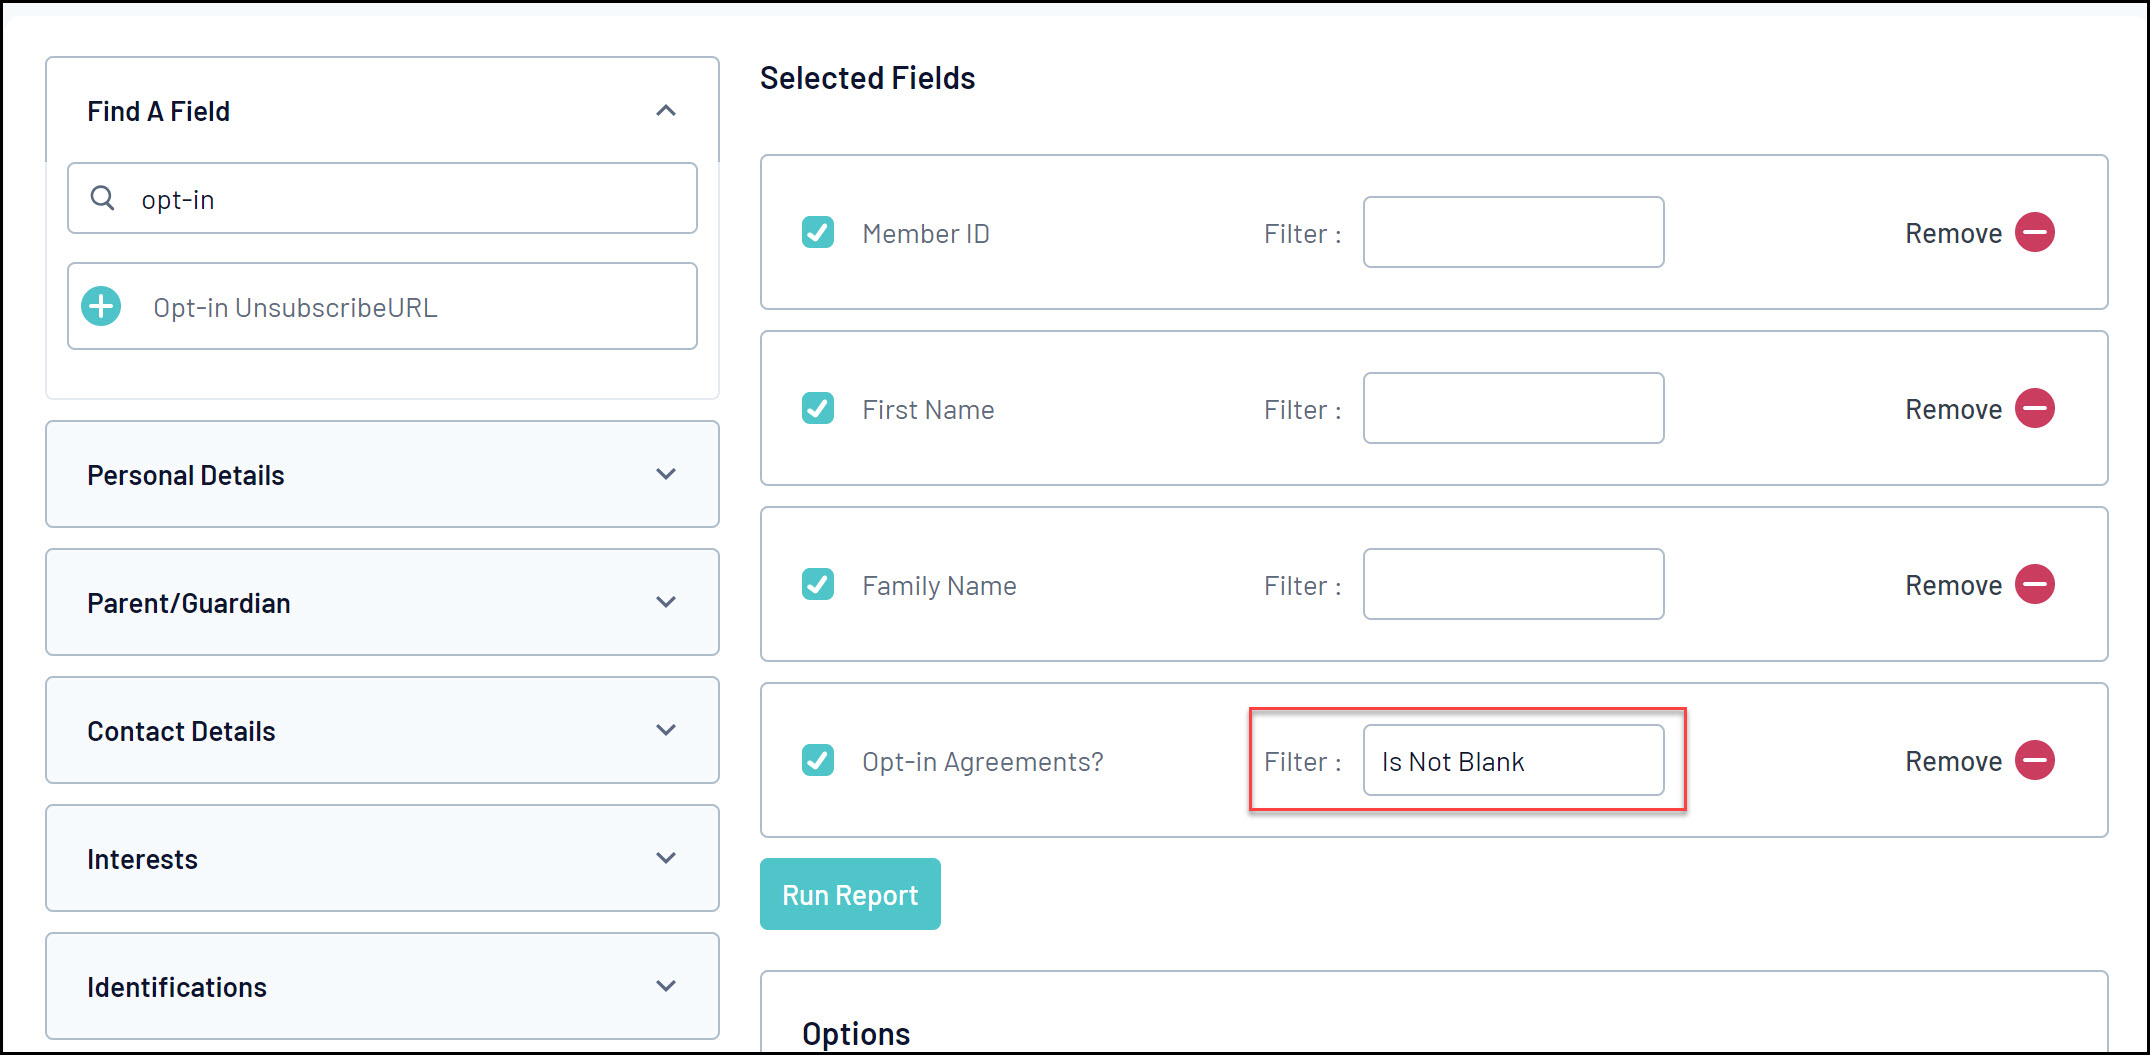Click the red minus icon for Opt-in Agreements

click(2034, 761)
